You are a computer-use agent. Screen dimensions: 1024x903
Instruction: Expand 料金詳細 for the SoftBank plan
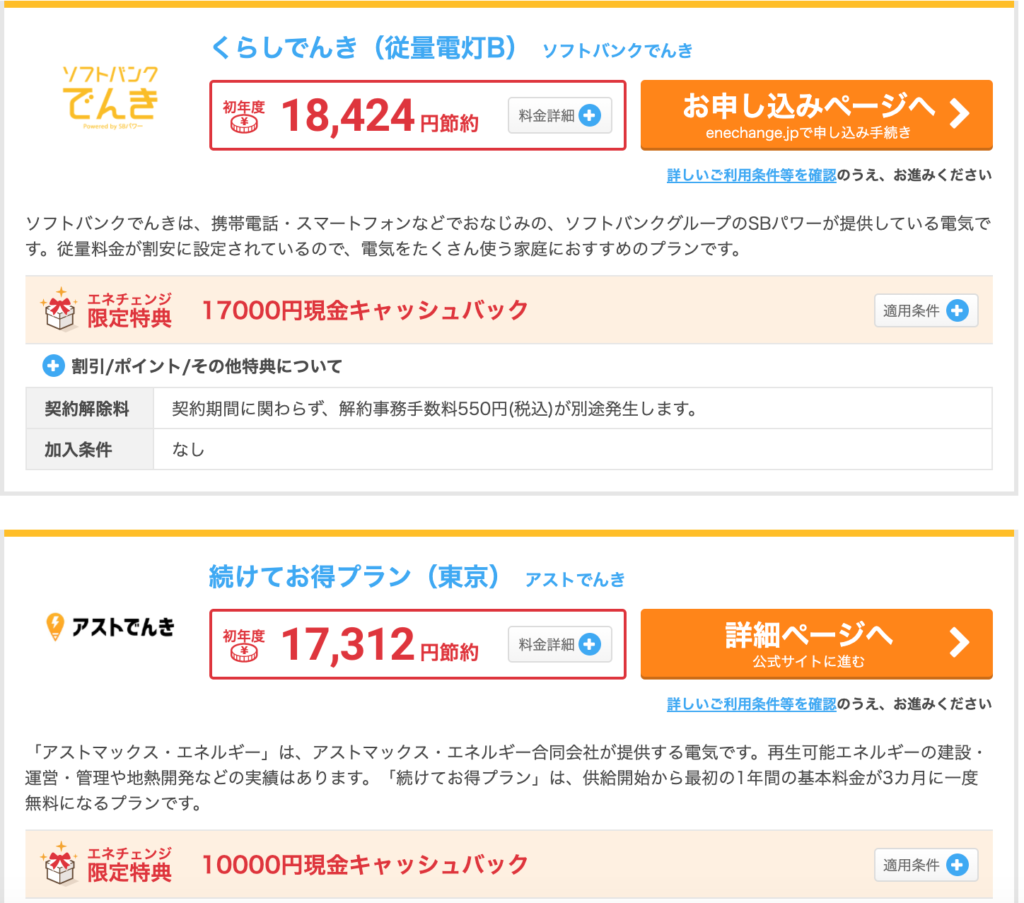click(560, 116)
